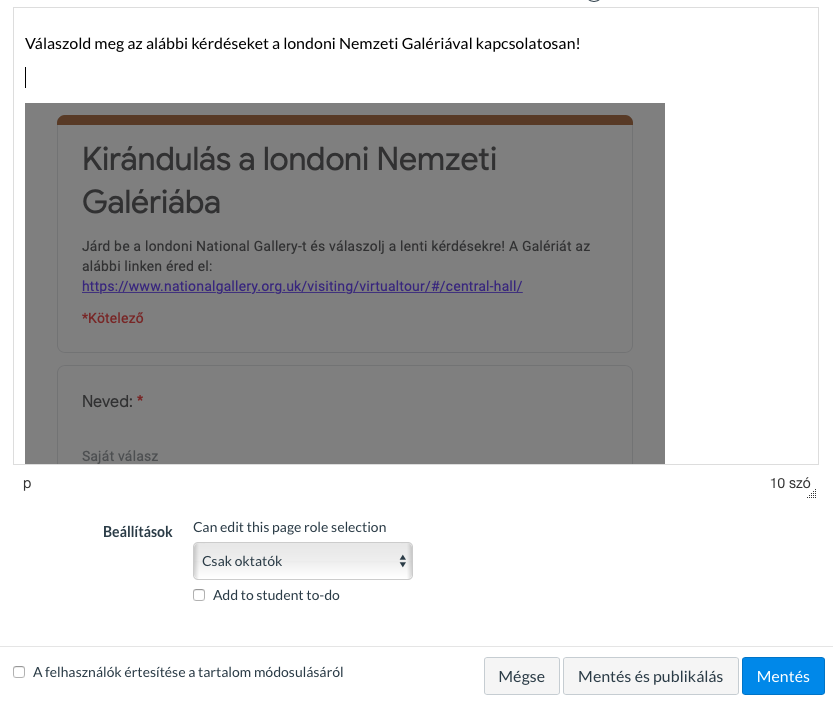The height and width of the screenshot is (712, 833).
Task: Enable the "Add to student to-do" checkbox
Action: pos(199,595)
